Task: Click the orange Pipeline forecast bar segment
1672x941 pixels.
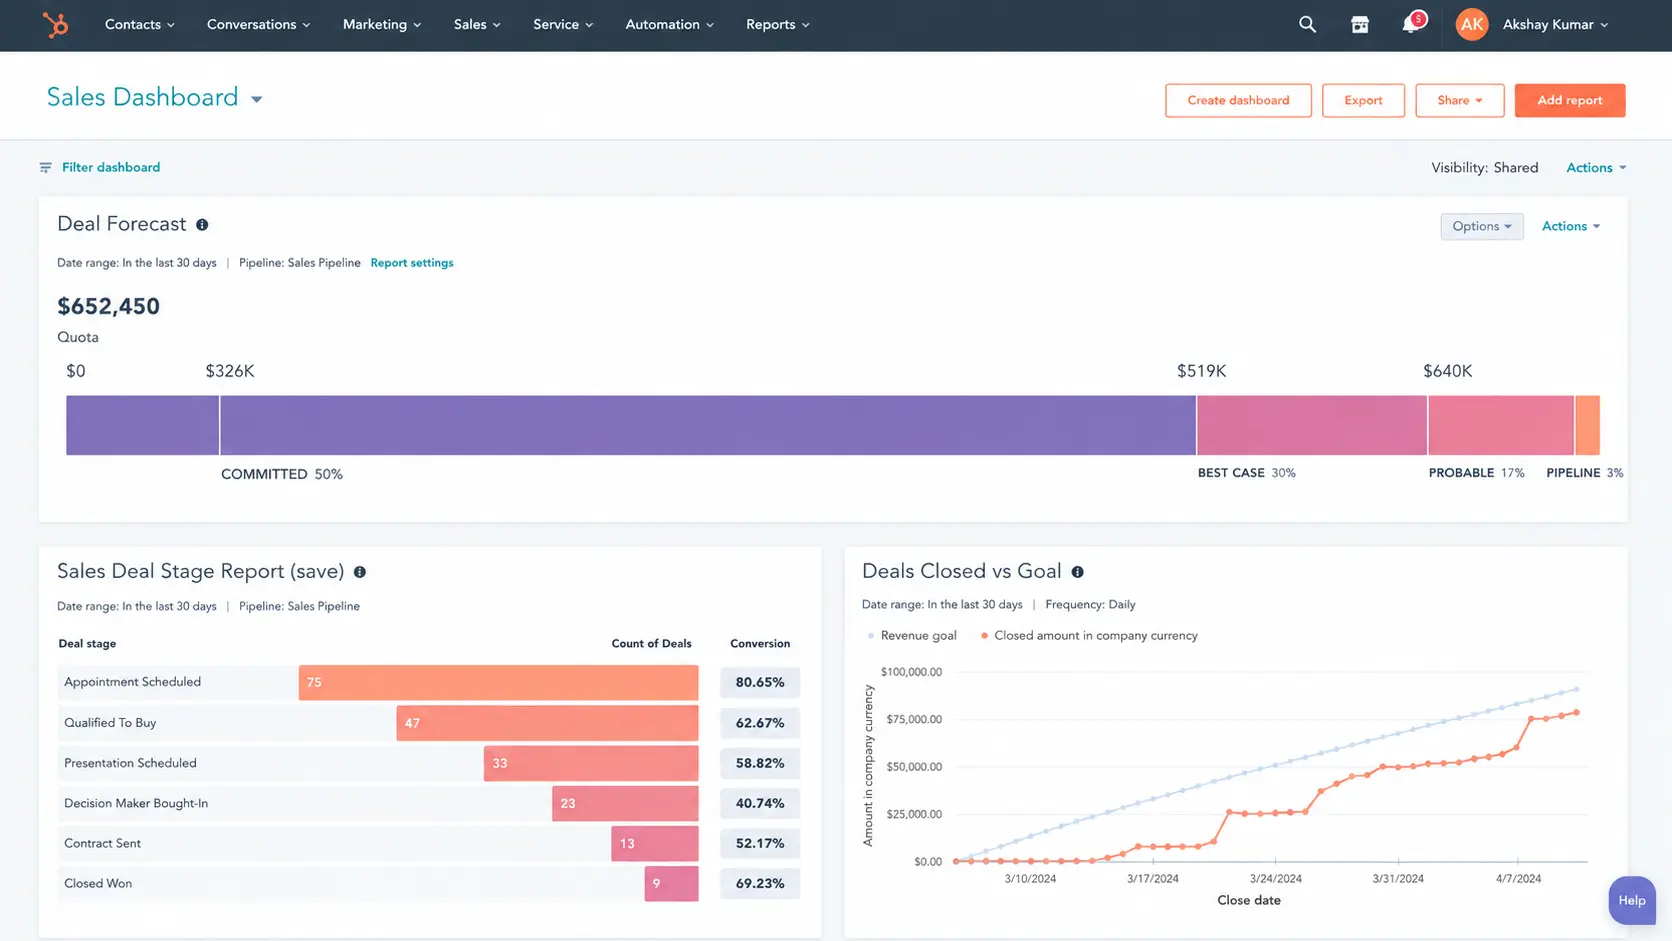Action: tap(1588, 425)
